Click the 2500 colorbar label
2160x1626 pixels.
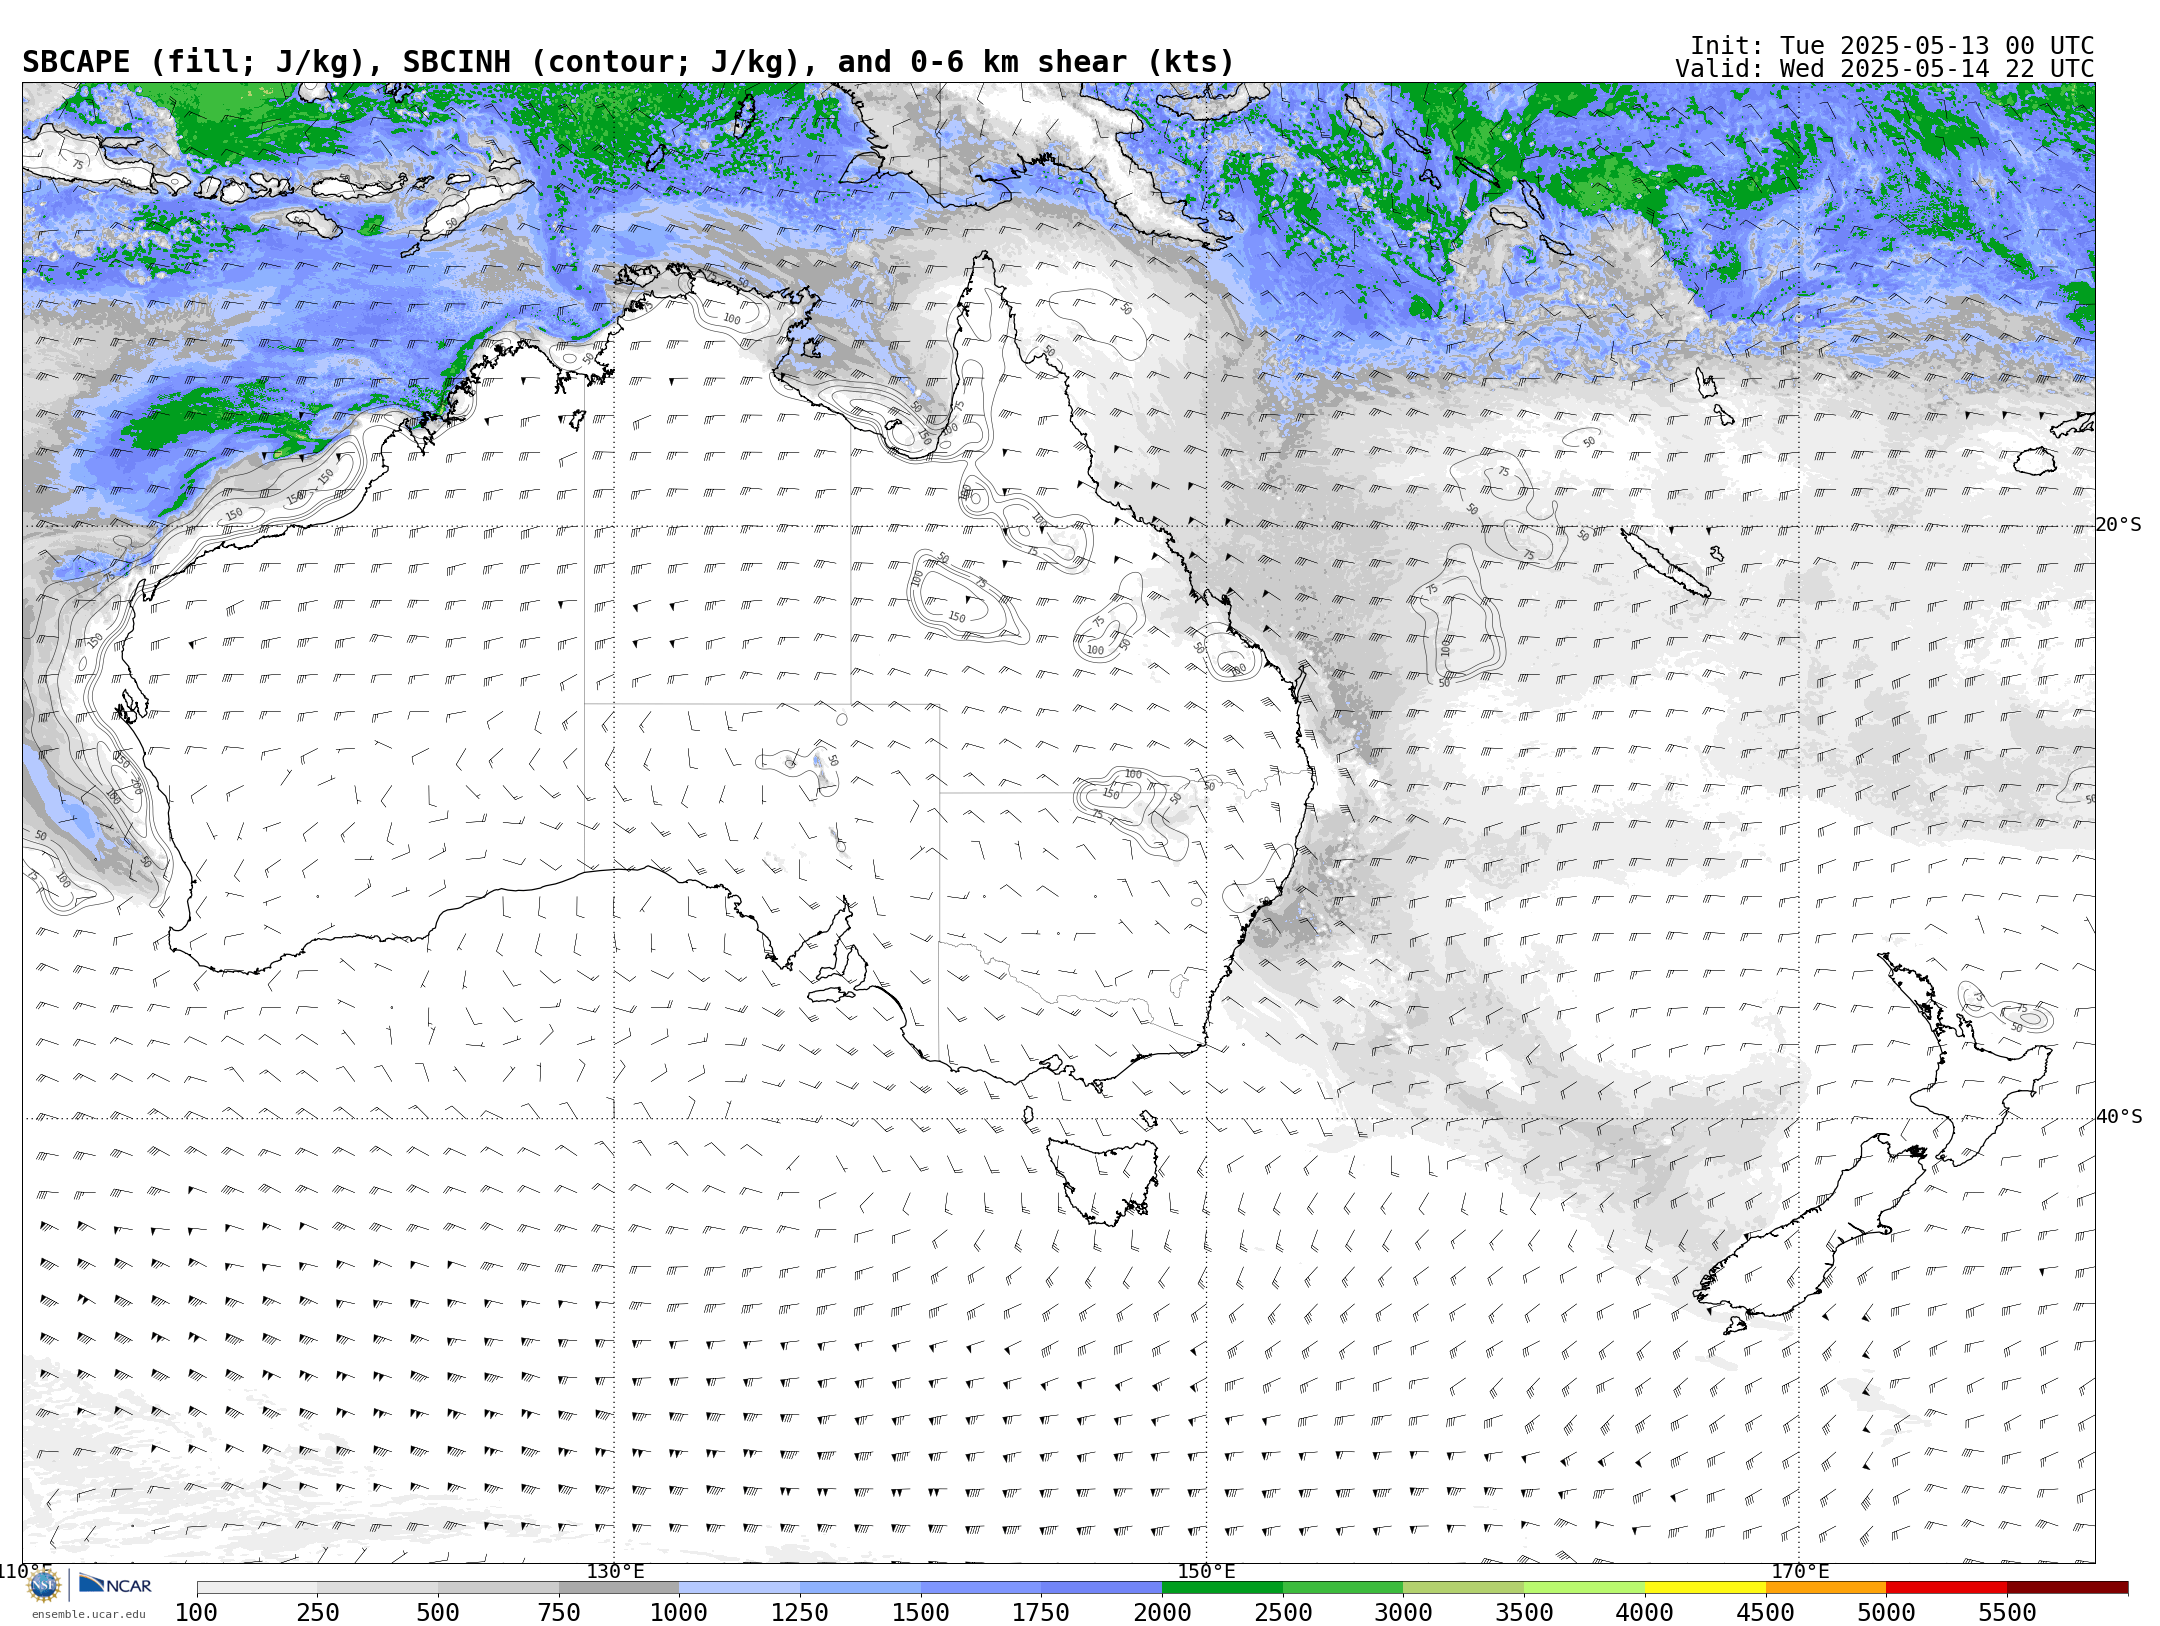[1283, 1612]
